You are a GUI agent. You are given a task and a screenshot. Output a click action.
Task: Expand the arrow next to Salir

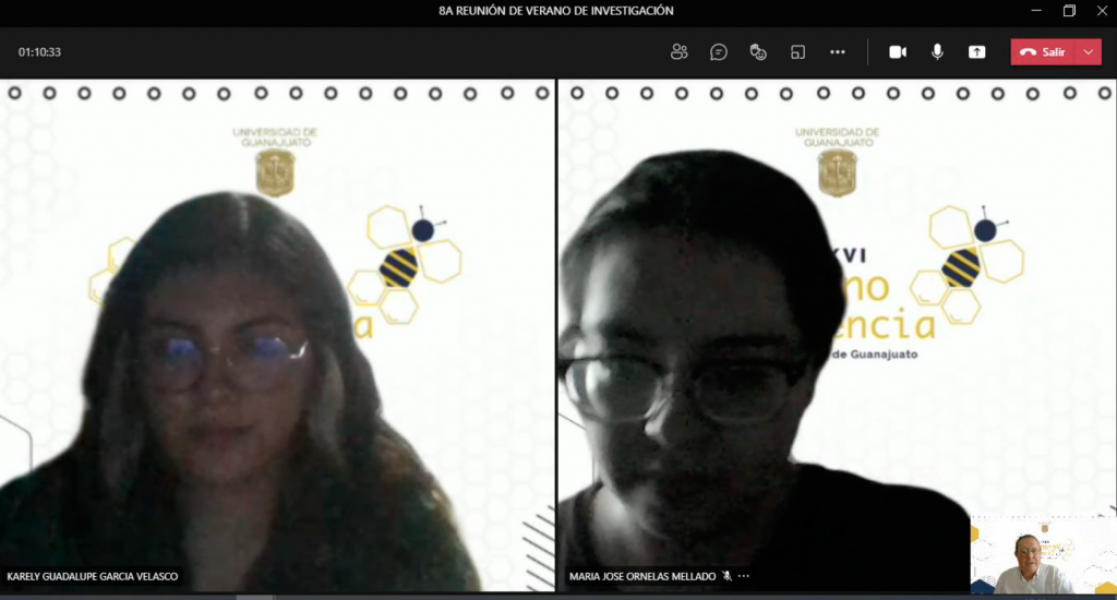click(1089, 52)
